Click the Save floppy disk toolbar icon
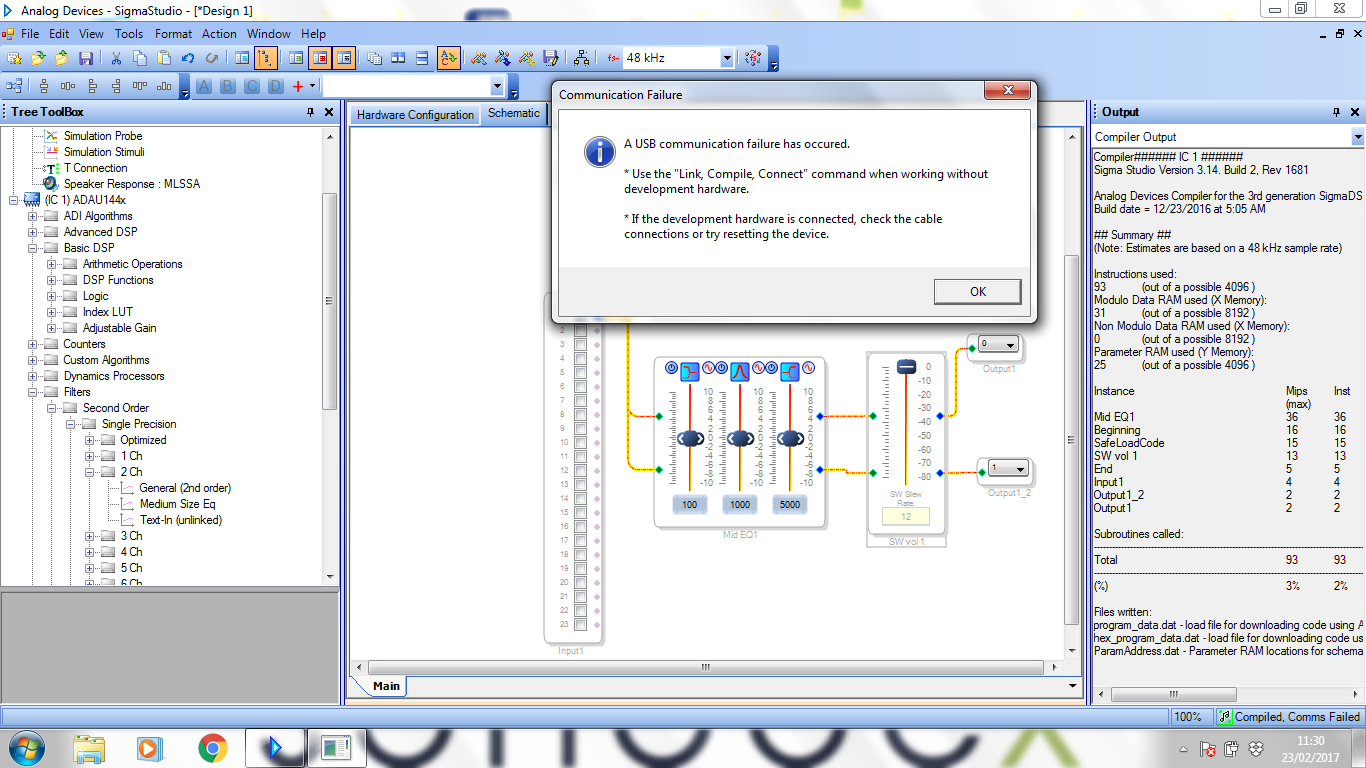The width and height of the screenshot is (1366, 768). click(86, 58)
